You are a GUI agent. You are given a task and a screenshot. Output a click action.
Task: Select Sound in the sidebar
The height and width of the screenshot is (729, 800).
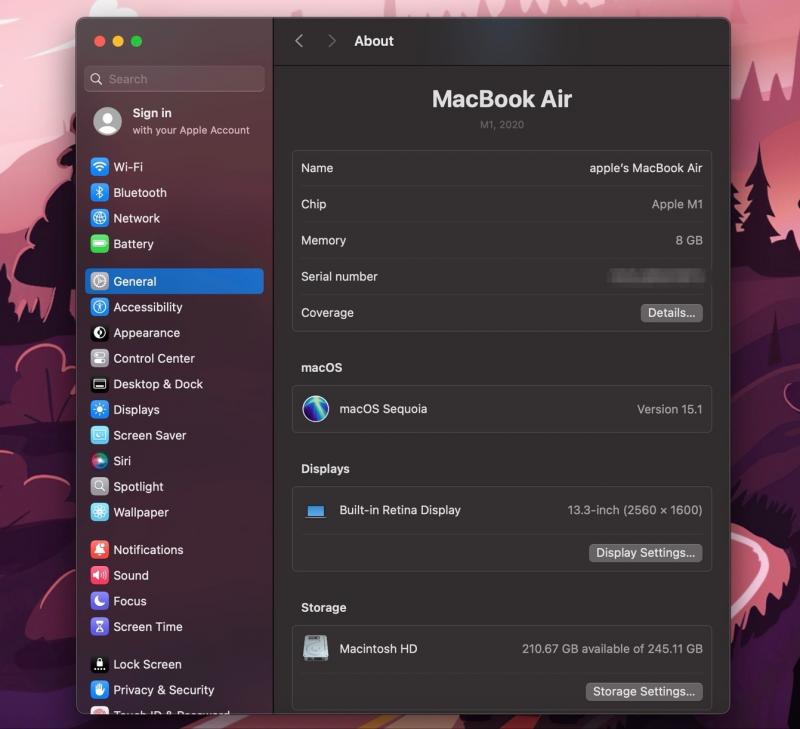174,575
